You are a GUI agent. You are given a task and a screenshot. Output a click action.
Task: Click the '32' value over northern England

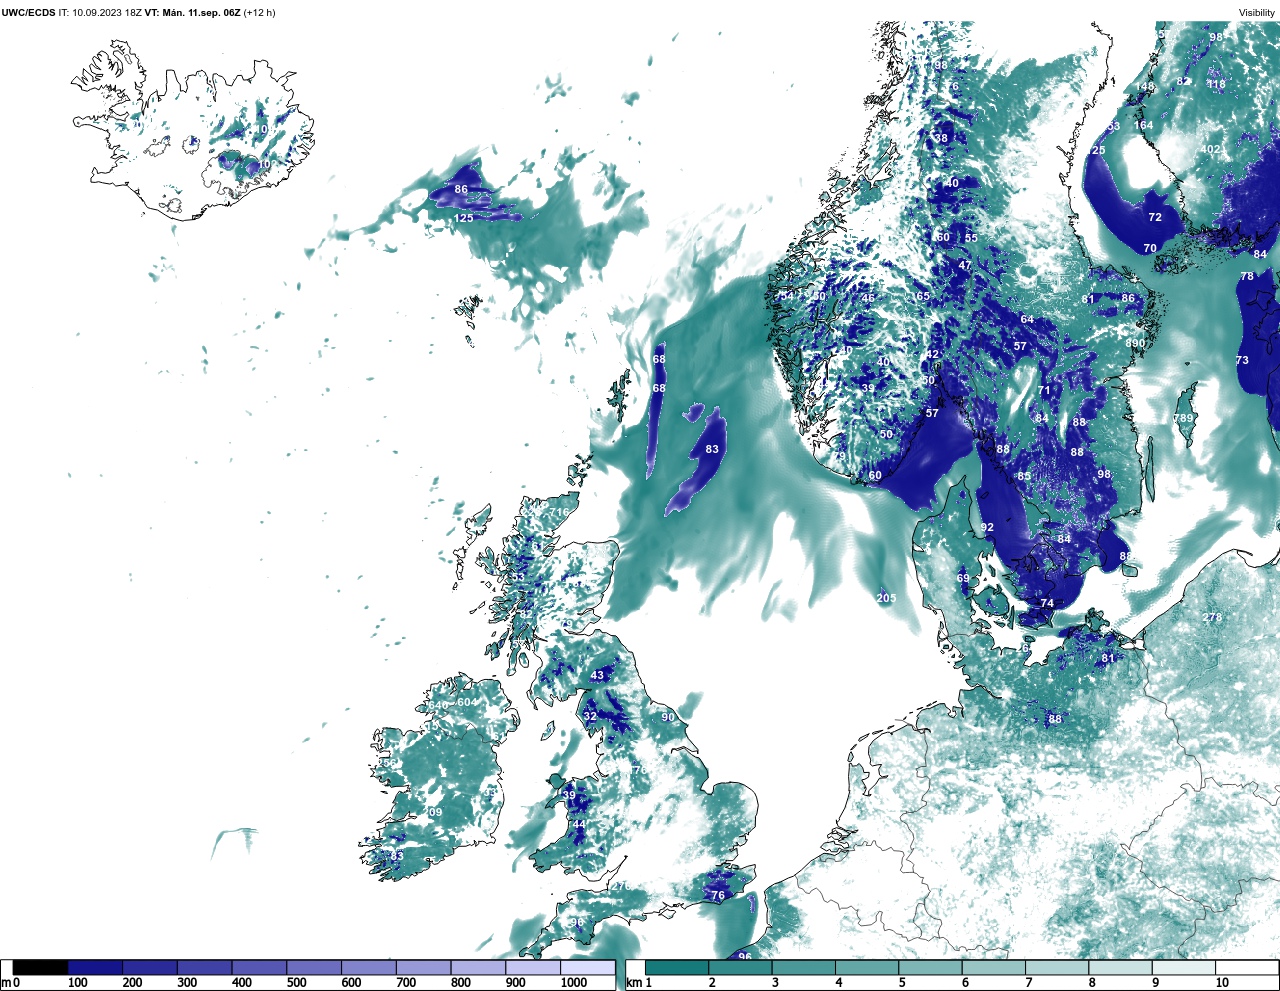(x=590, y=717)
